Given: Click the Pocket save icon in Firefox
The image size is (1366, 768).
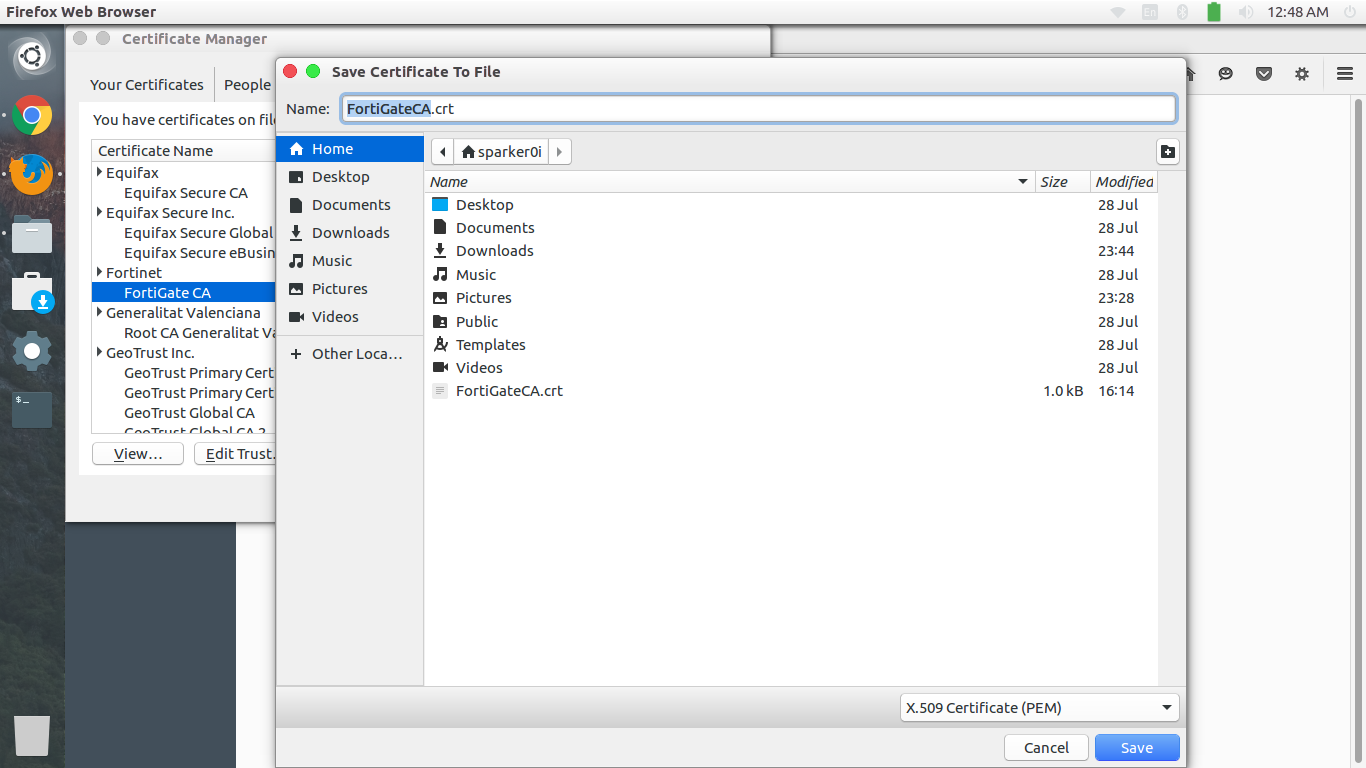Looking at the screenshot, I should [x=1264, y=73].
